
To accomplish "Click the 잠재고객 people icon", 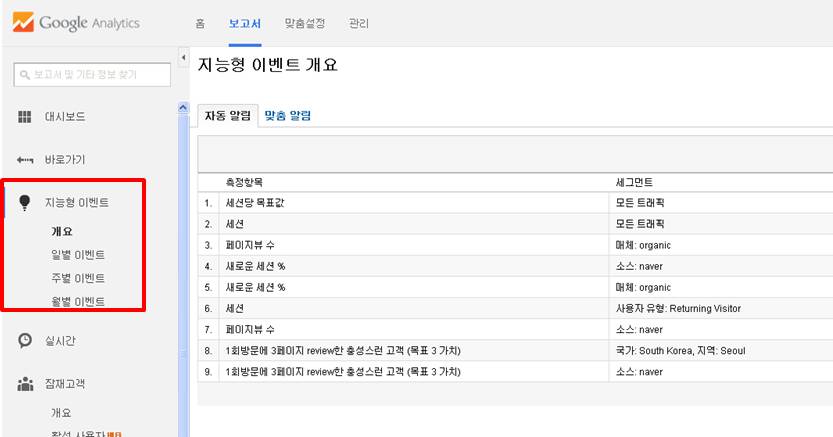I will pos(25,384).
